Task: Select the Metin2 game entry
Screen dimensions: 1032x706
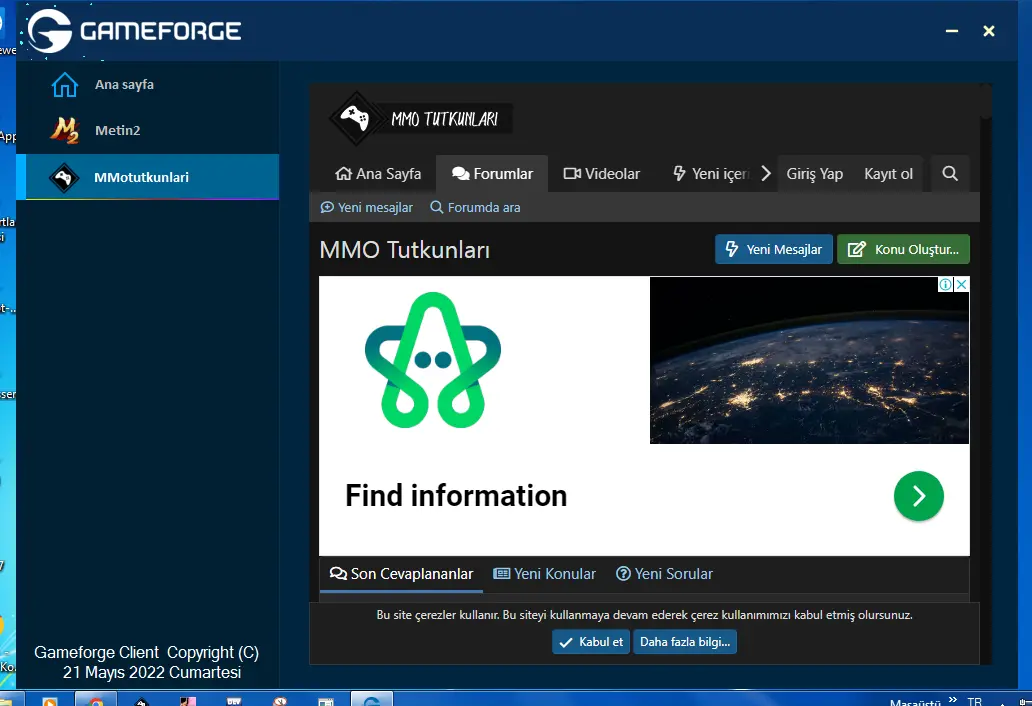Action: point(117,130)
